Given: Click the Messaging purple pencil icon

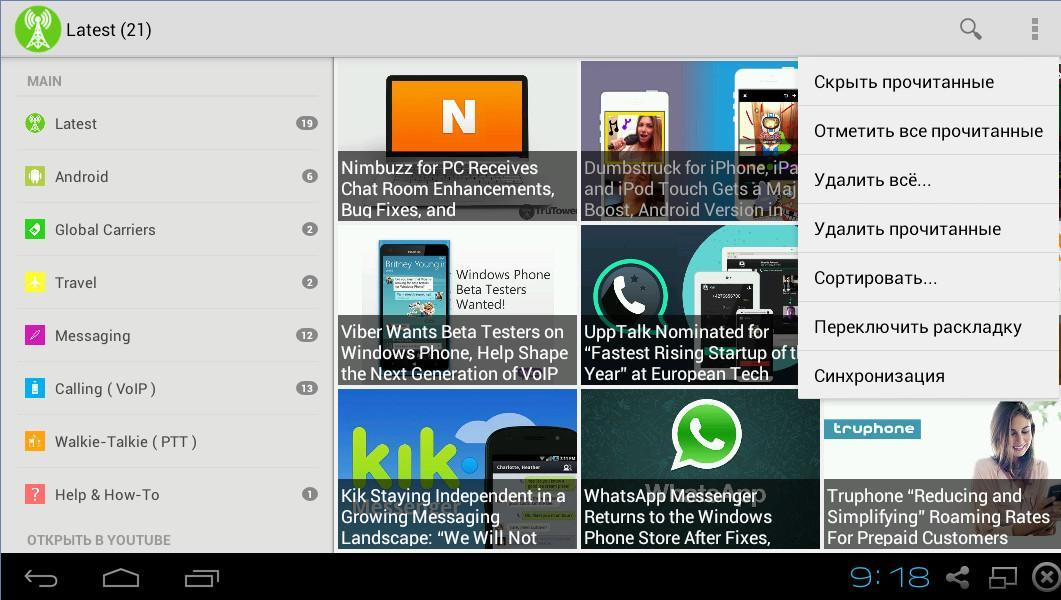Looking at the screenshot, I should 35,335.
